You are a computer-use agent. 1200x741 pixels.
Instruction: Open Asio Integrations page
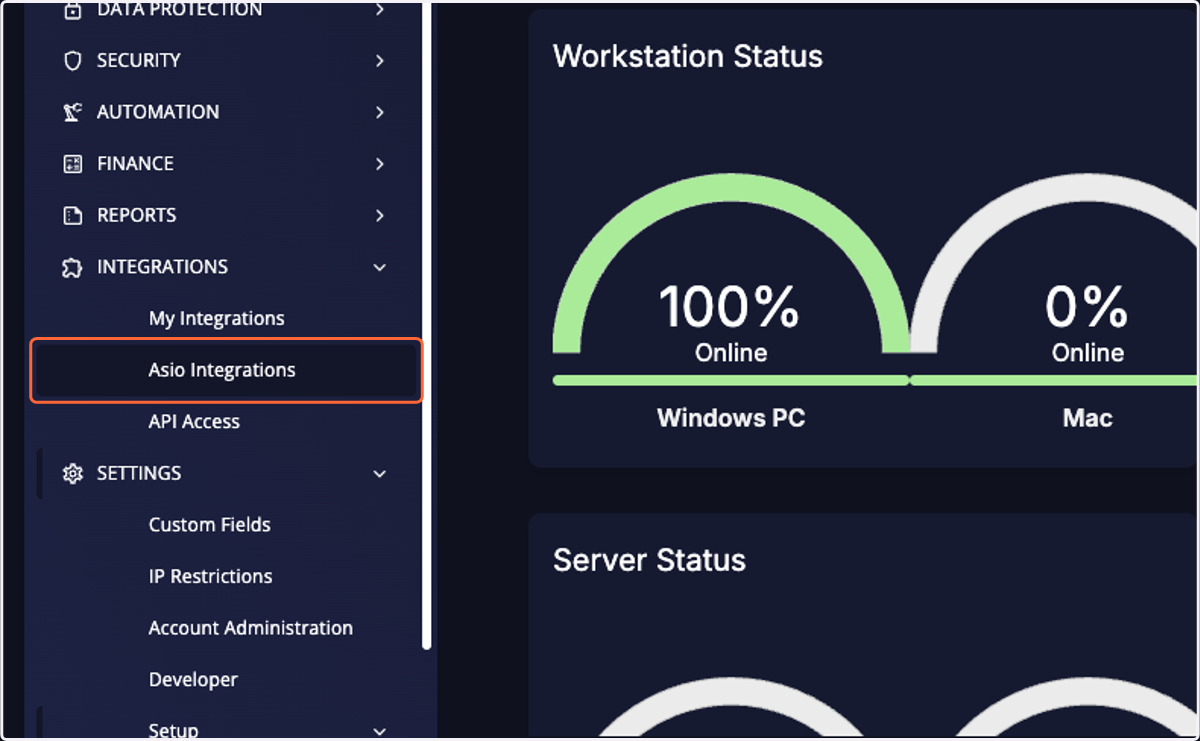(x=227, y=371)
